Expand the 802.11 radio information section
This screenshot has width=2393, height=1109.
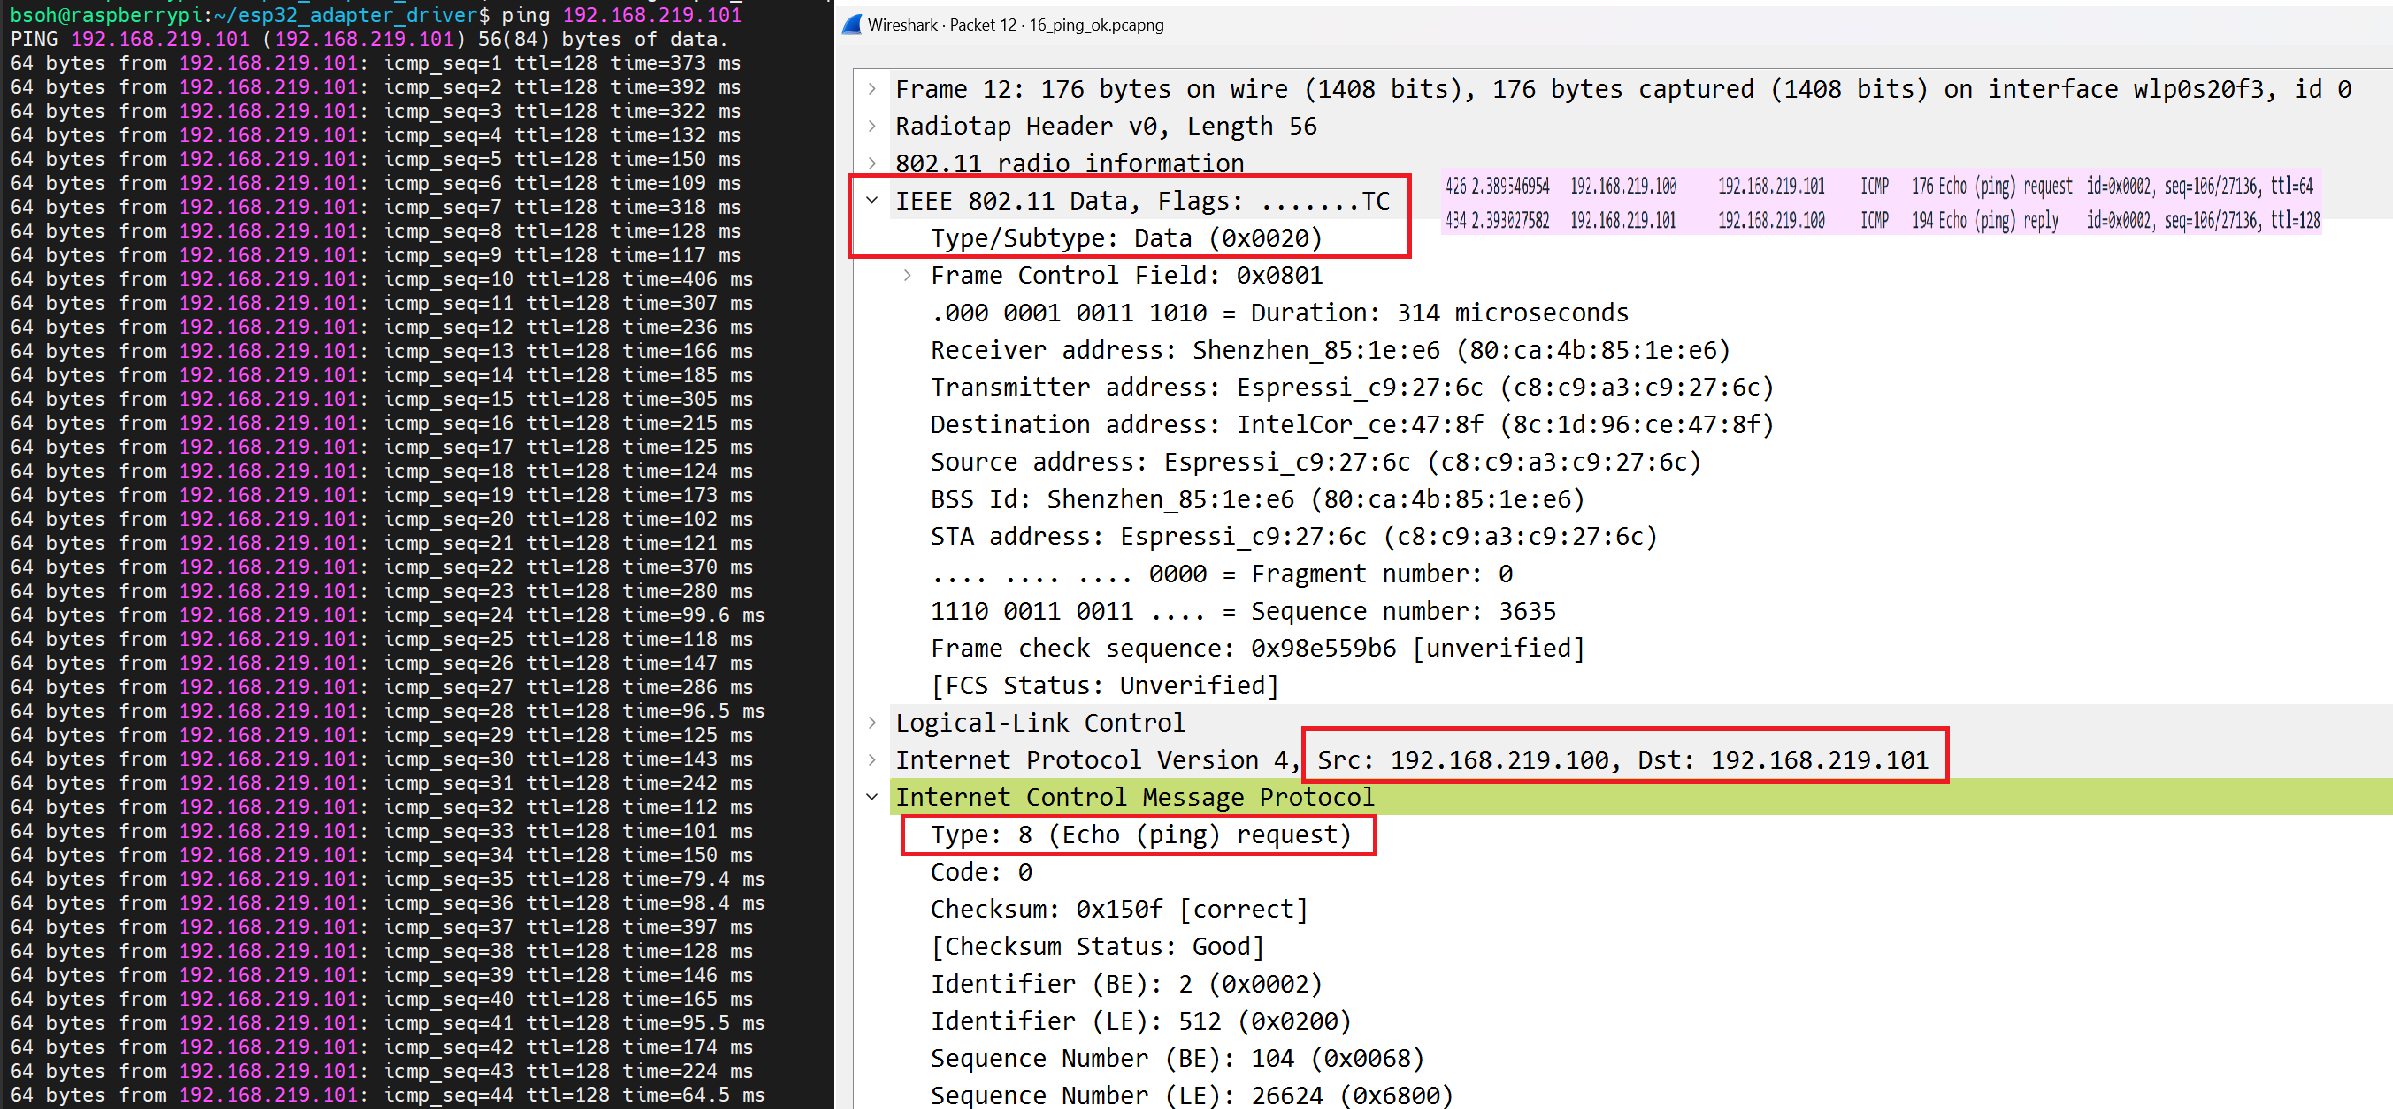[x=870, y=162]
